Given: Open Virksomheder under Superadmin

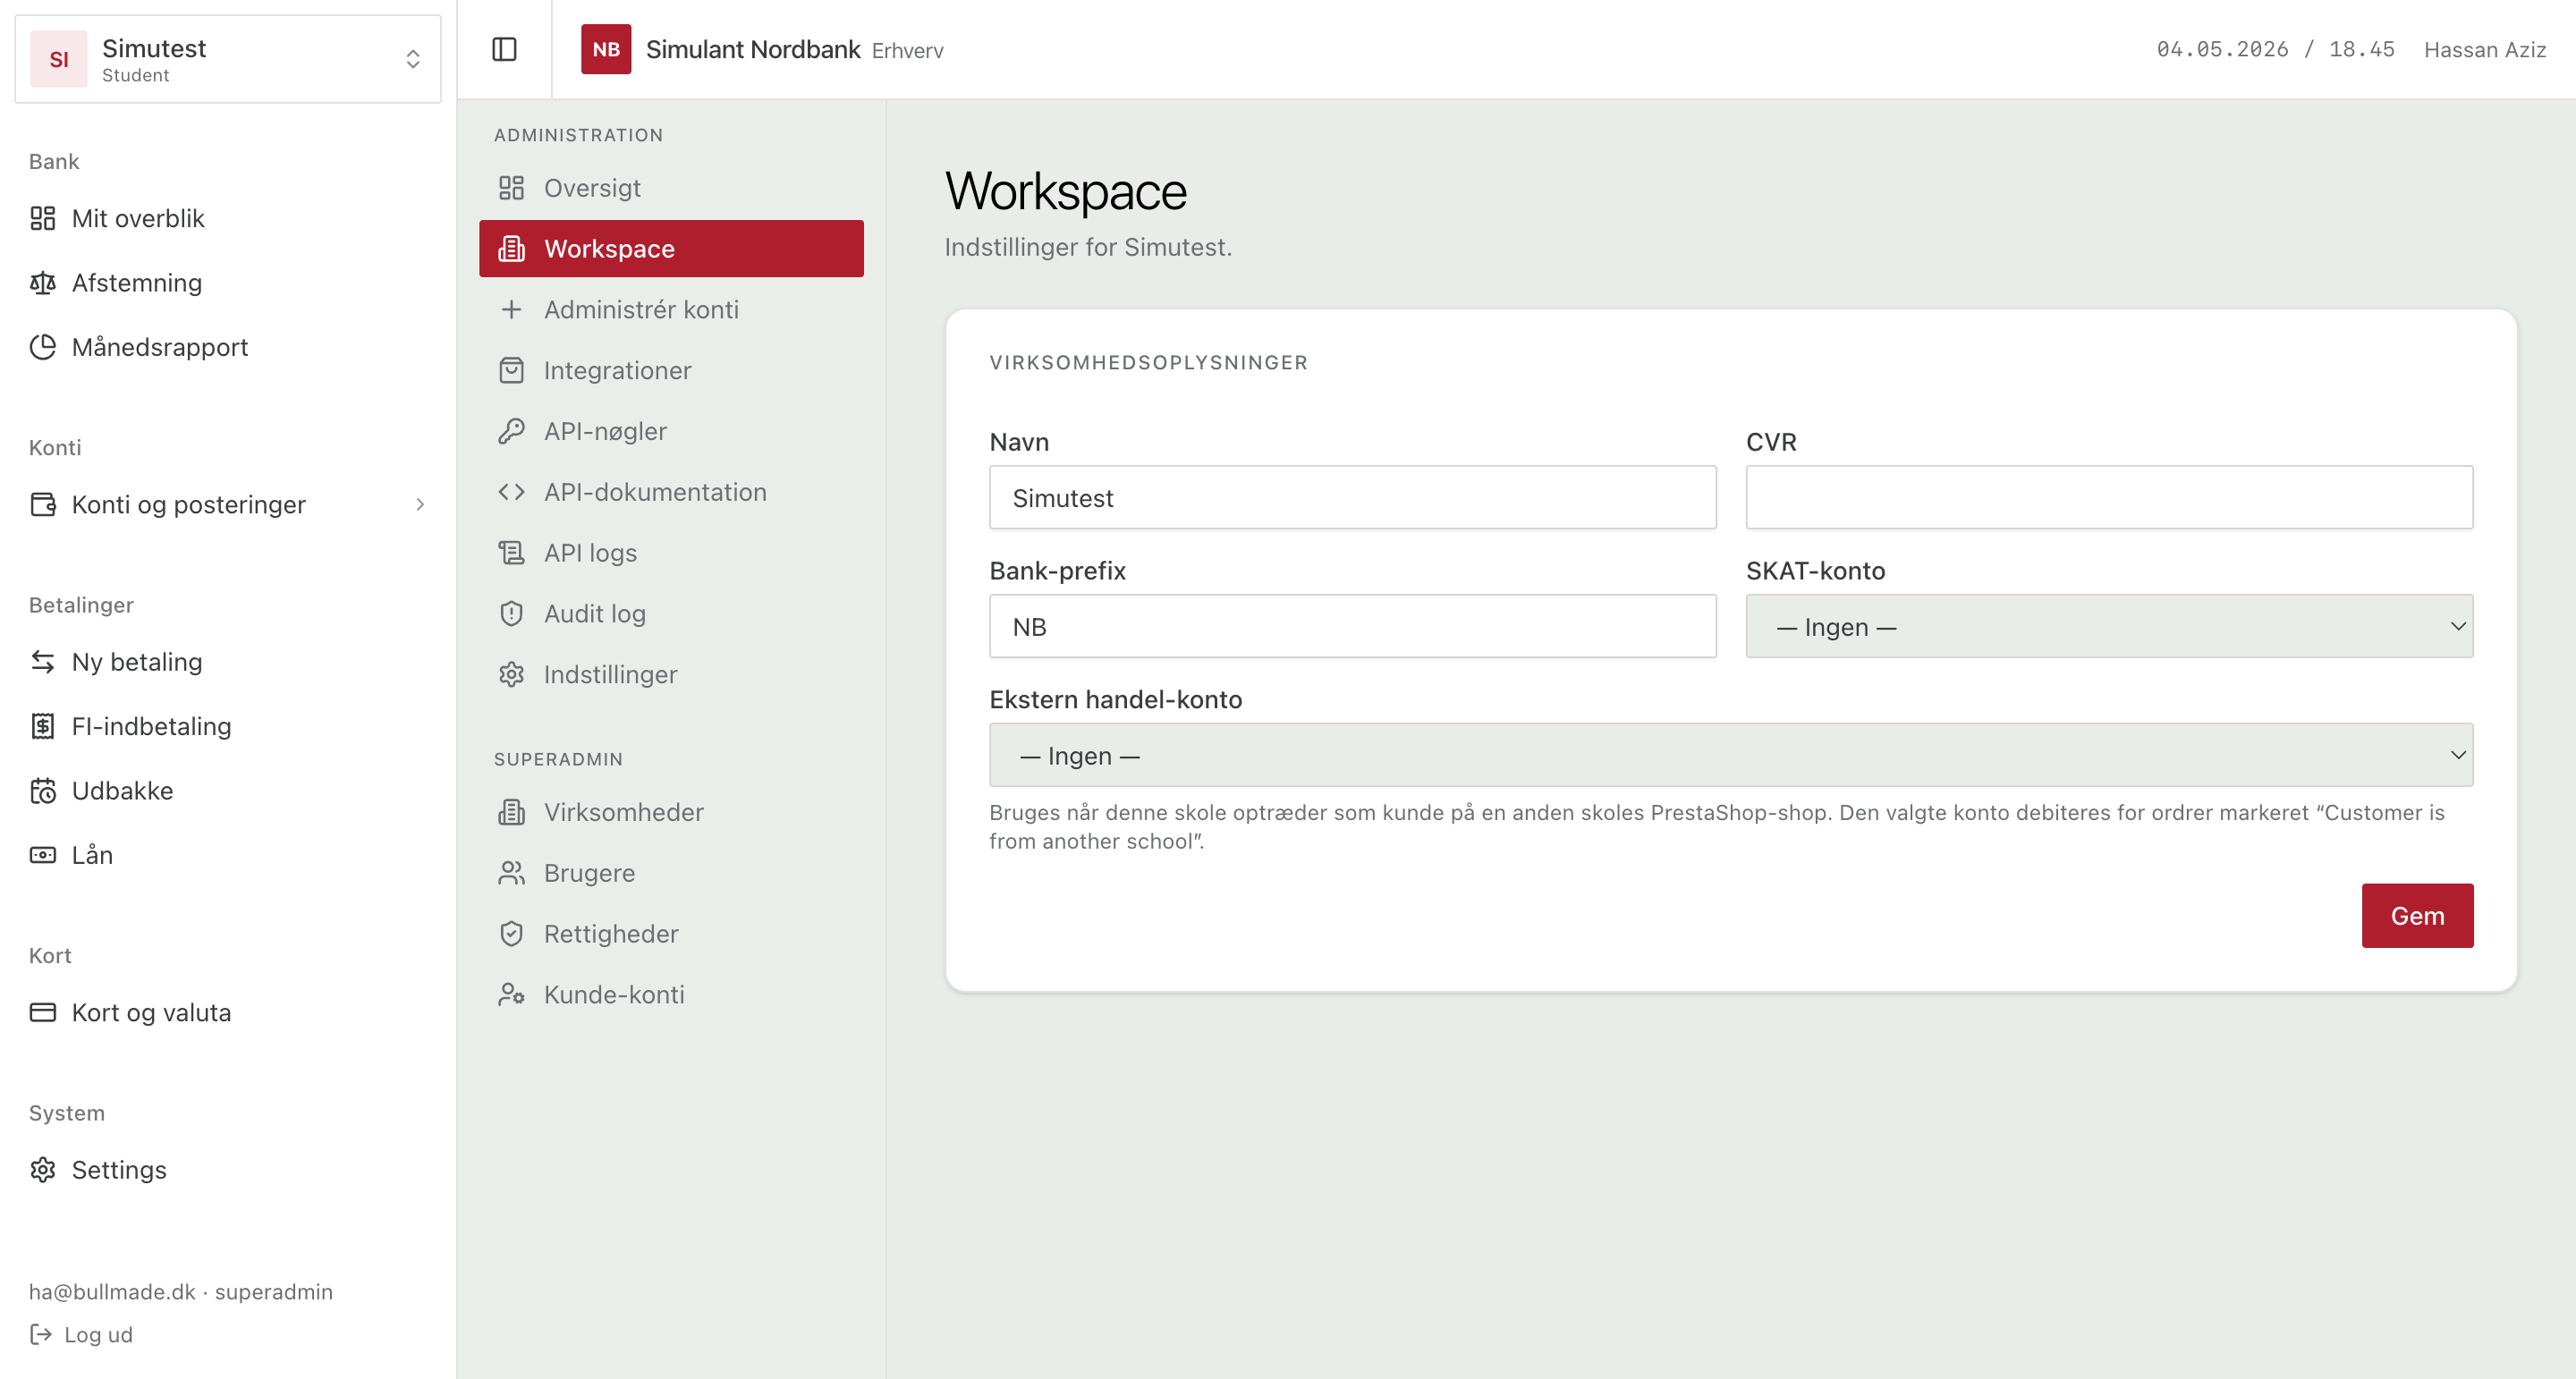Looking at the screenshot, I should tap(671, 812).
